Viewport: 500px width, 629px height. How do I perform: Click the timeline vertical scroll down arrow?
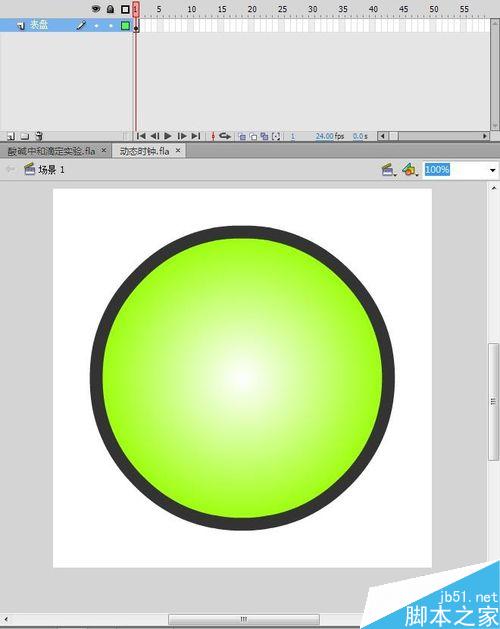pos(495,126)
